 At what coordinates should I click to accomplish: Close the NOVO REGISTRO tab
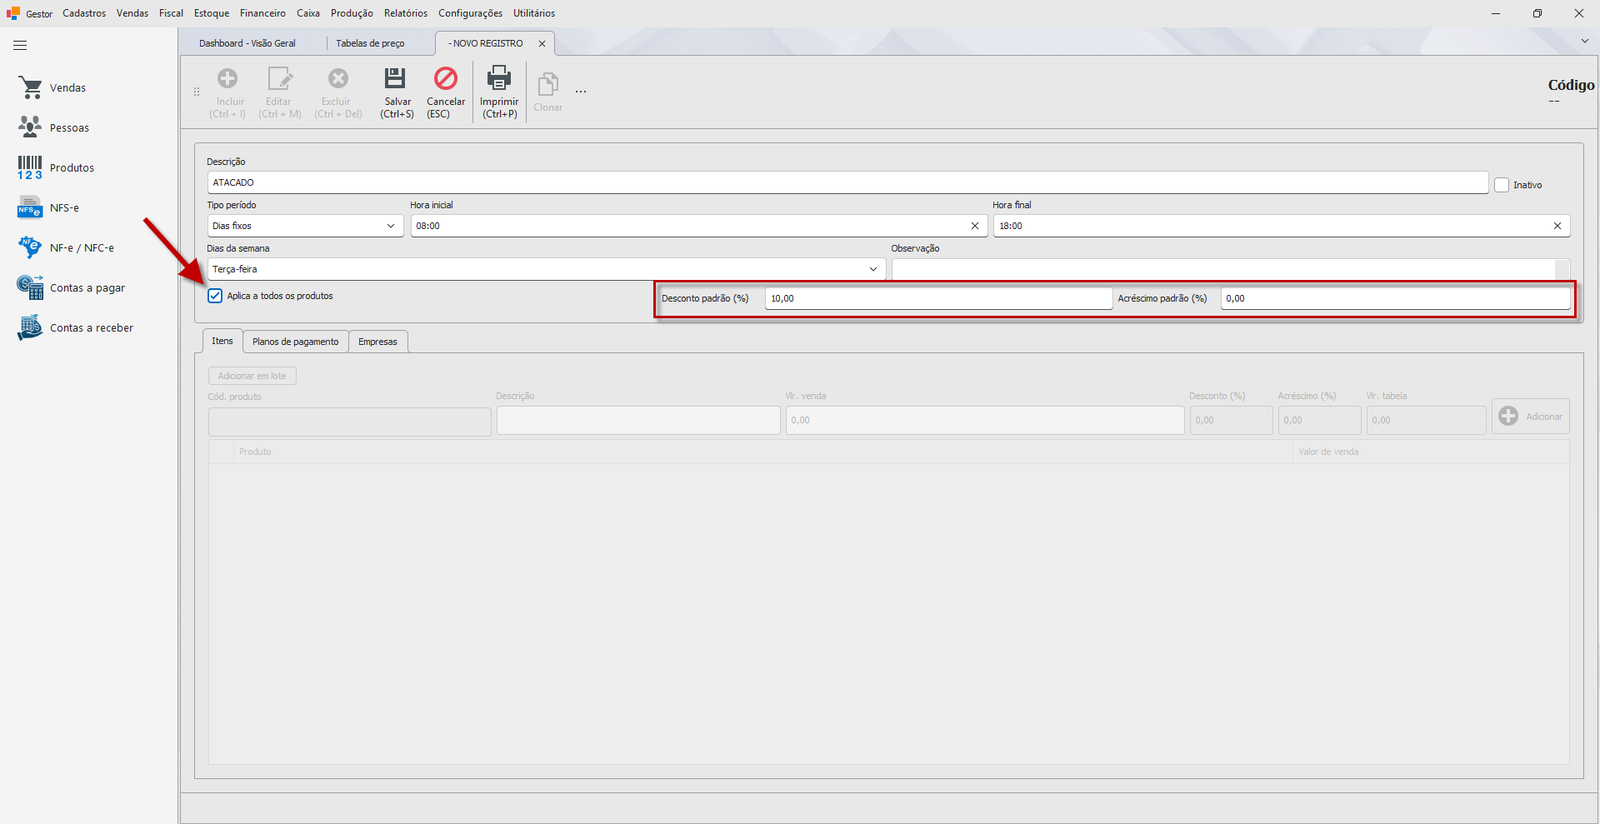pos(542,44)
